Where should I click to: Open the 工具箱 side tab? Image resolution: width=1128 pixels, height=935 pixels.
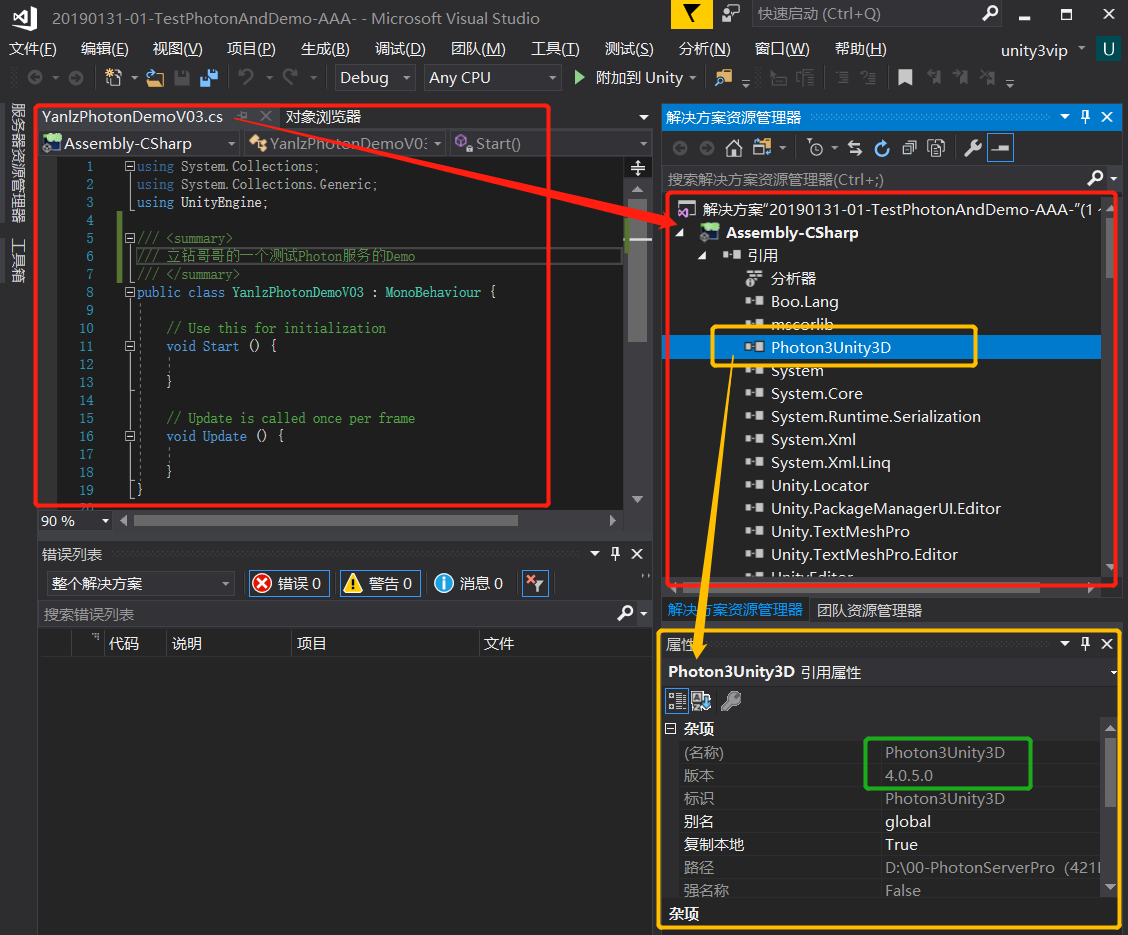pyautogui.click(x=18, y=260)
